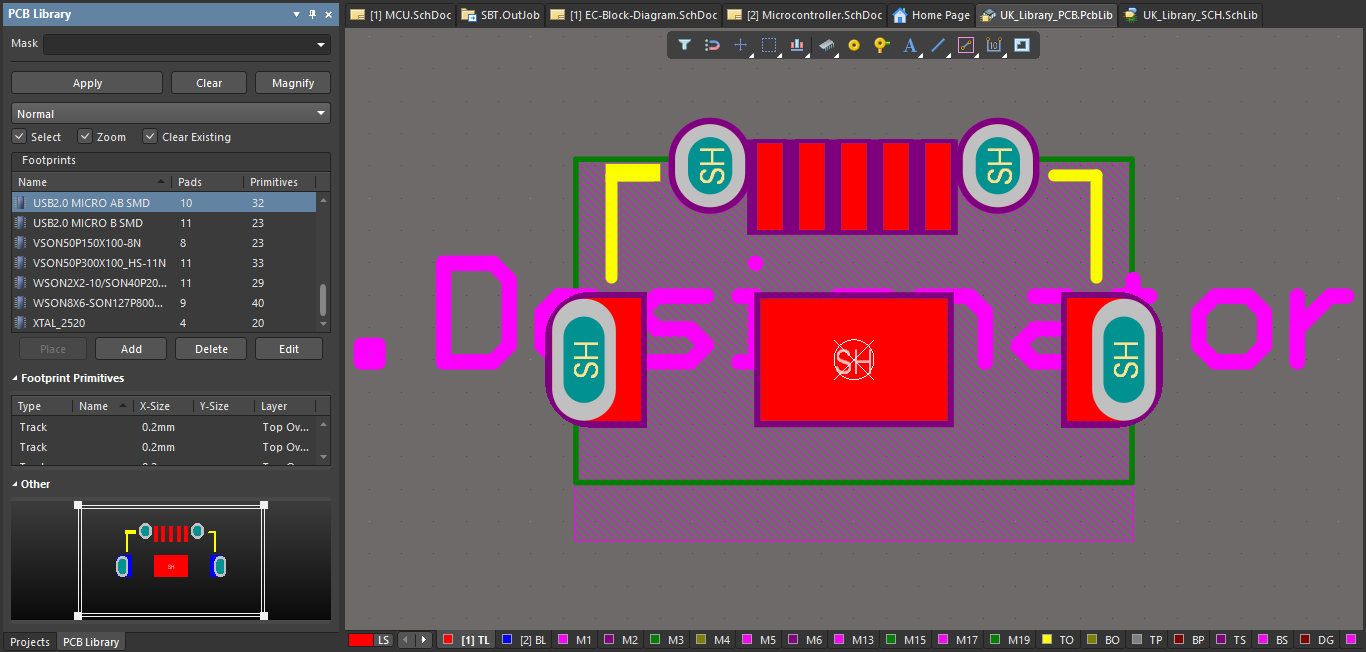Open the snapping magnet options
Image resolution: width=1366 pixels, height=652 pixels.
(713, 45)
